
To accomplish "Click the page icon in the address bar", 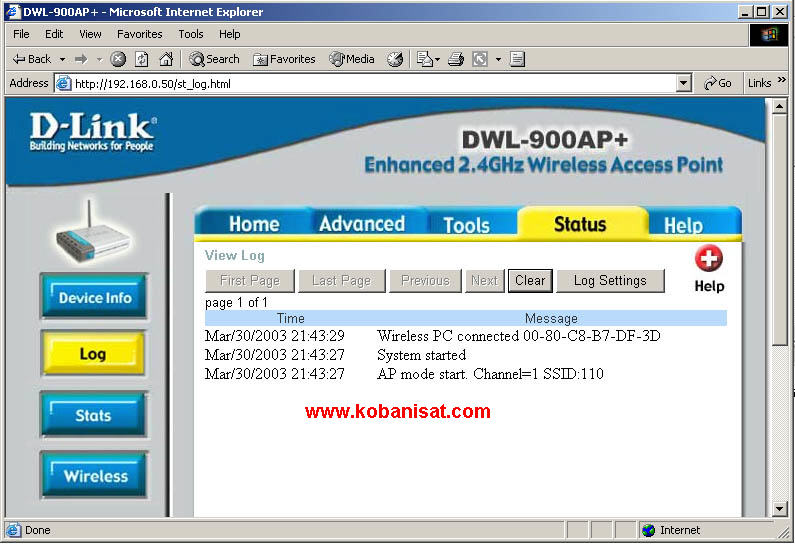I will tap(63, 83).
